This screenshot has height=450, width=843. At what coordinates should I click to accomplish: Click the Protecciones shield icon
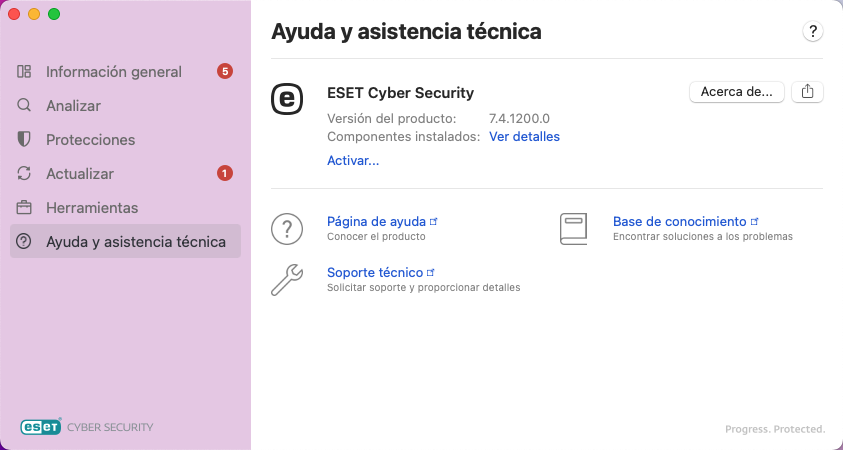click(25, 140)
